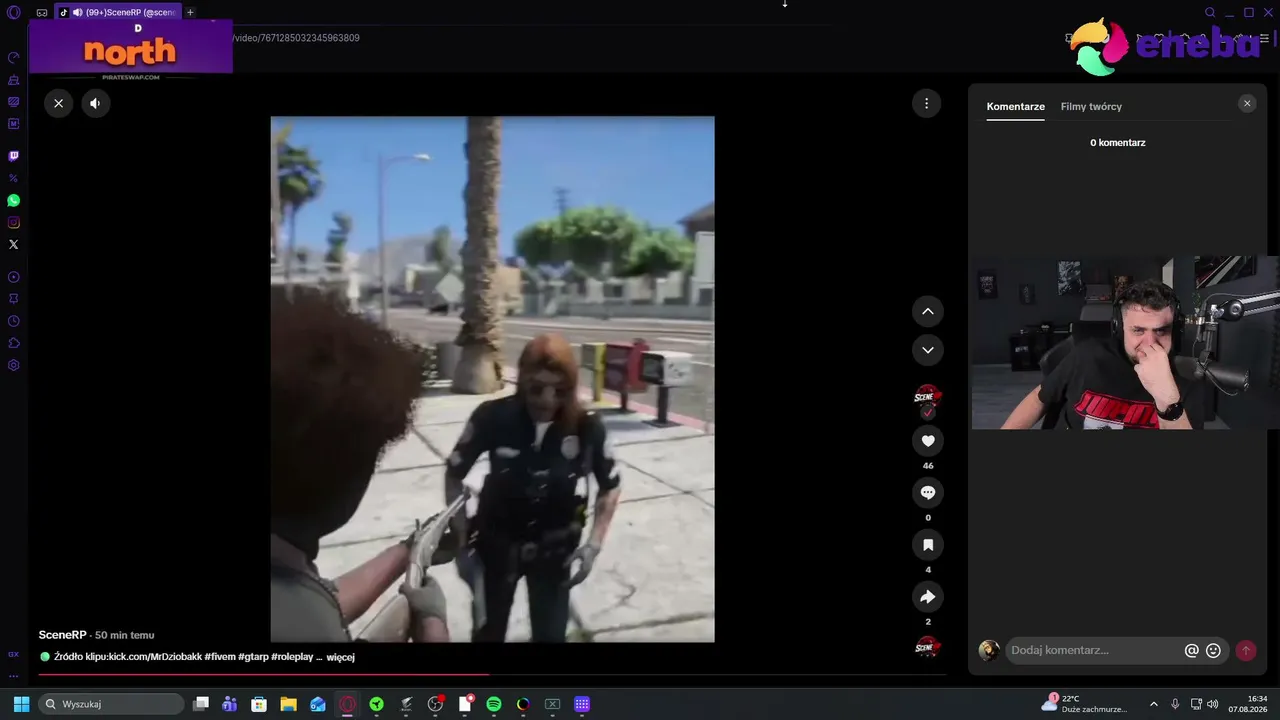Click the #fivem hashtag in the caption
The height and width of the screenshot is (720, 1280).
[220, 657]
